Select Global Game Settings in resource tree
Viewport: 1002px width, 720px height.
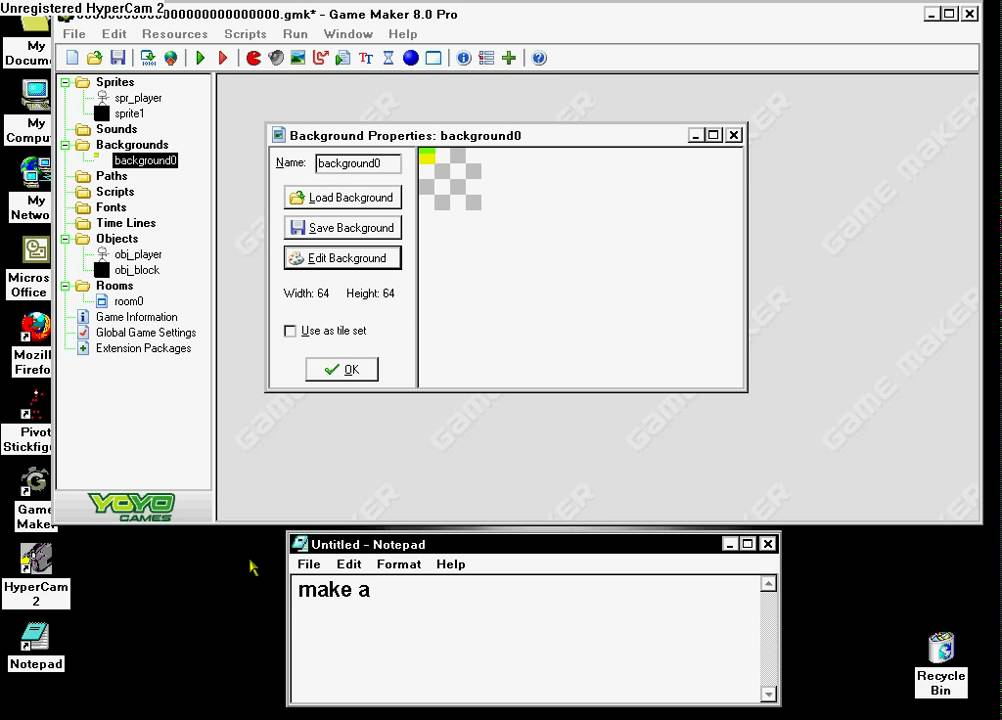[146, 333]
